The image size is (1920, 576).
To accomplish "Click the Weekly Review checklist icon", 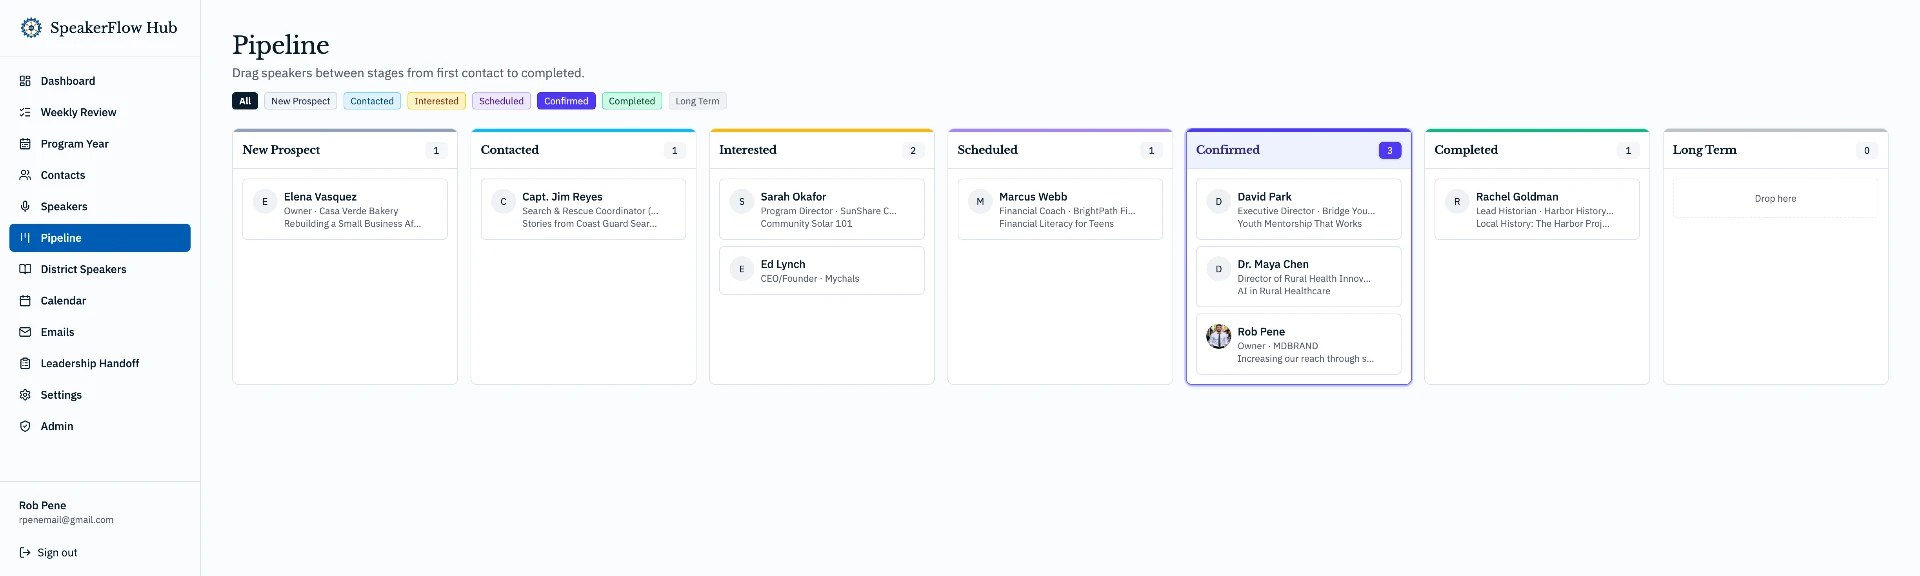I will [x=25, y=113].
